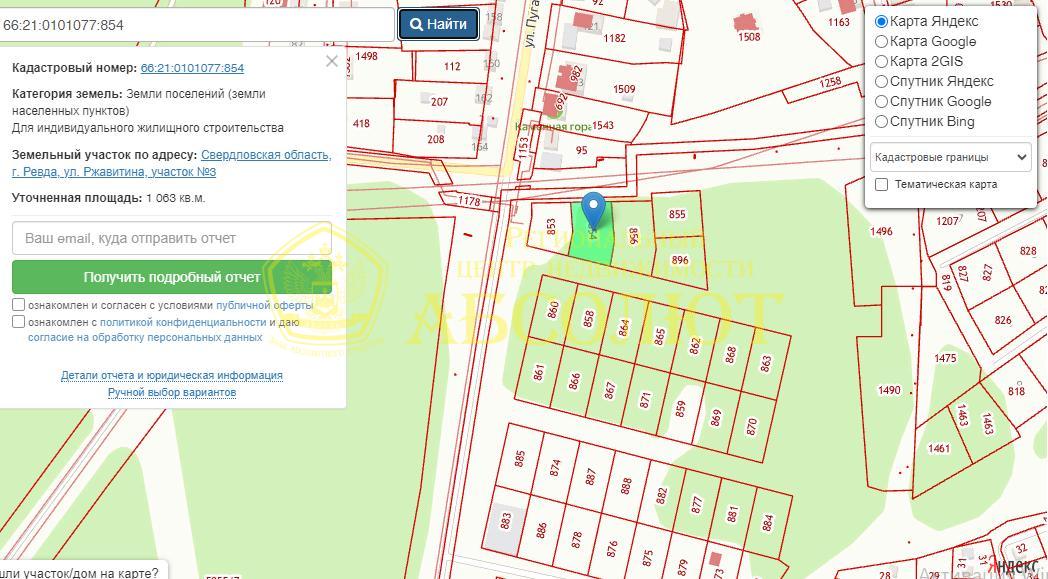Click parcel 886 on the map
Screen dimensions: 1048x579
541,530
